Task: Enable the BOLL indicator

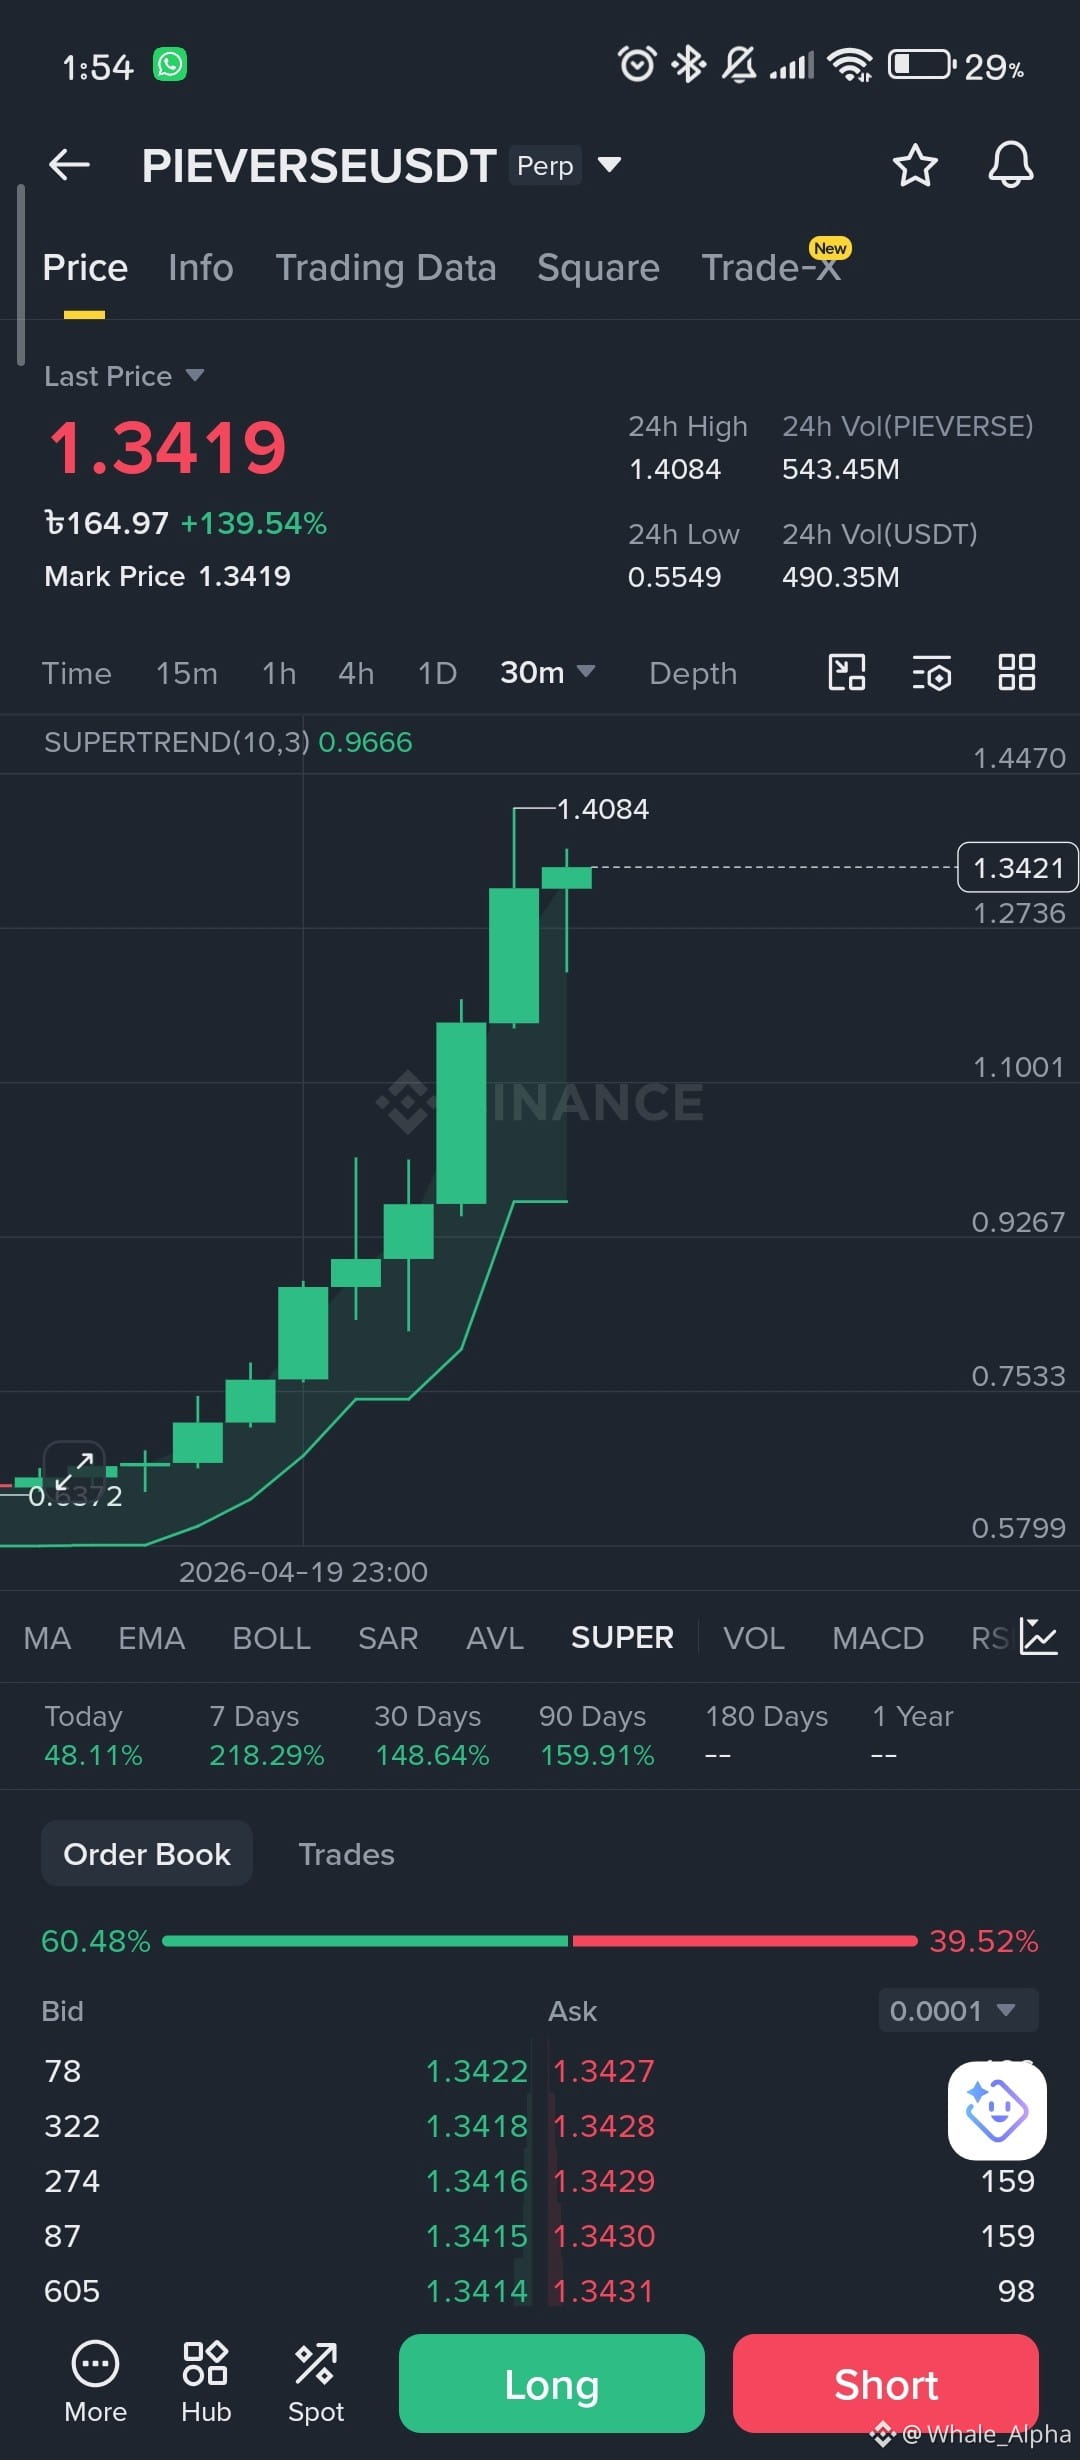Action: 271,1638
